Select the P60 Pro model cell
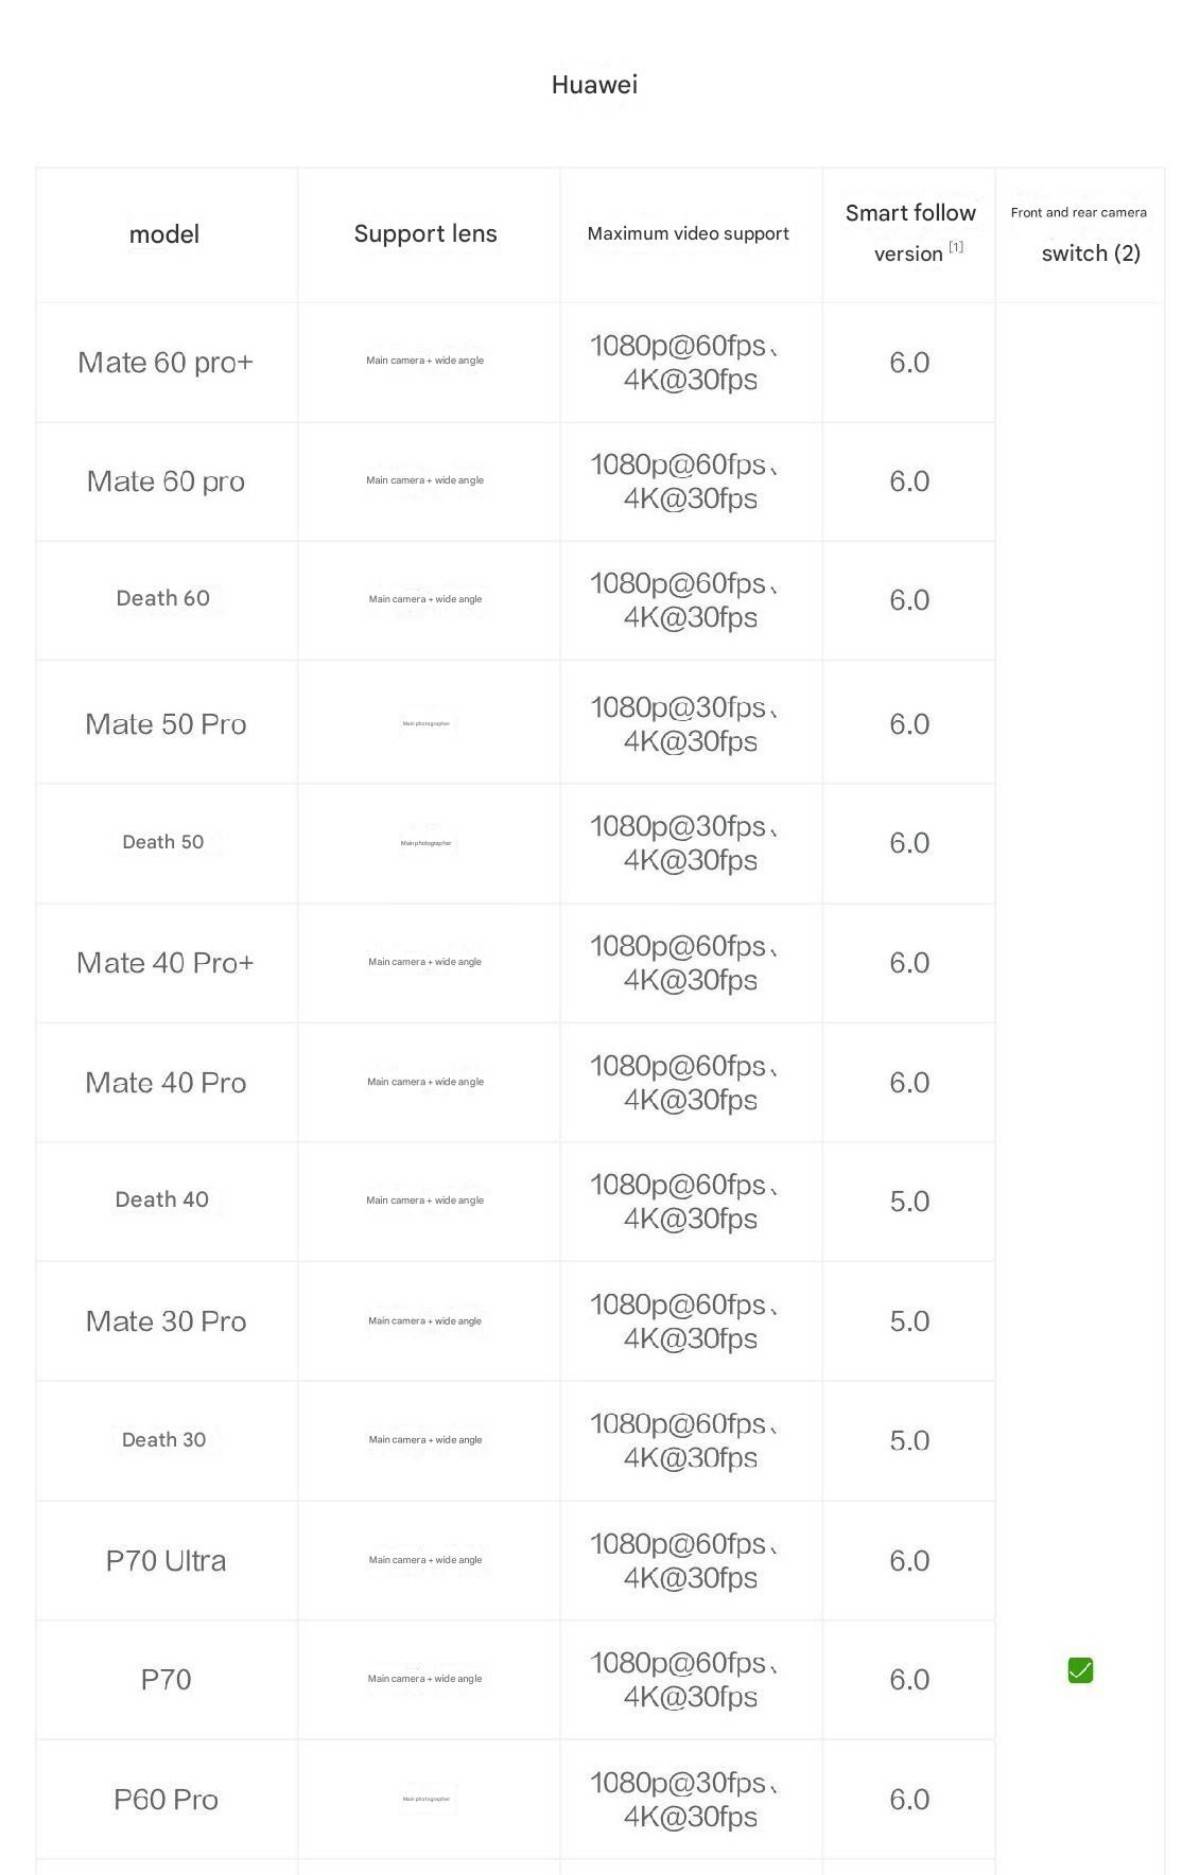 [166, 1800]
